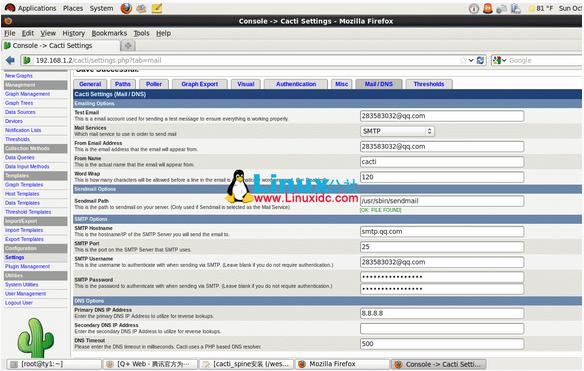The height and width of the screenshot is (371, 584).
Task: Click the SMTP Username field
Action: point(442,262)
